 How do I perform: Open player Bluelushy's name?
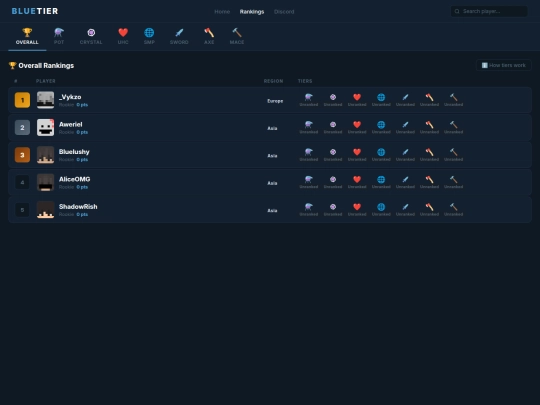click(x=74, y=152)
